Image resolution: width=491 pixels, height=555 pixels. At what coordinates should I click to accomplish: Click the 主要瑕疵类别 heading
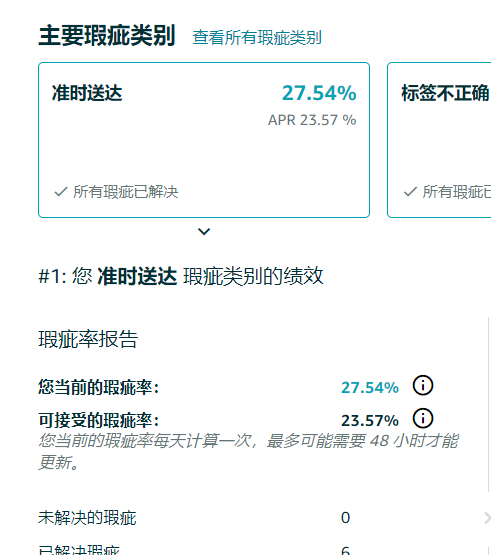107,36
